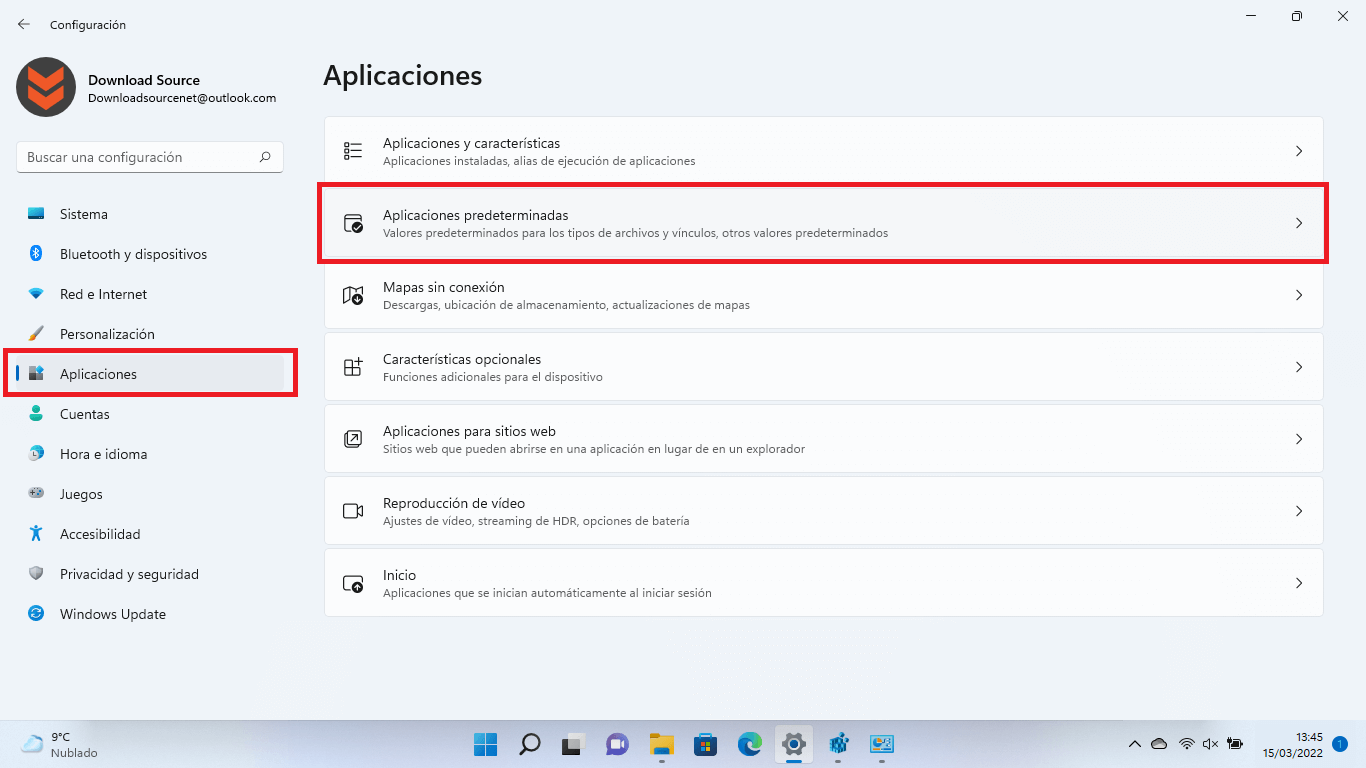Click the back arrow beside Configuración

point(24,24)
